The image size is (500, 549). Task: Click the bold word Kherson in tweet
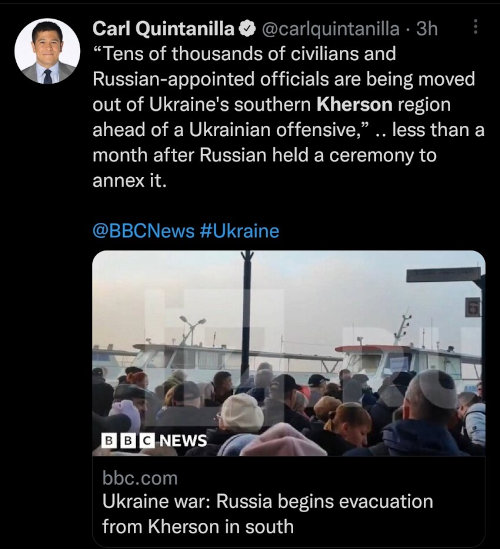click(354, 104)
